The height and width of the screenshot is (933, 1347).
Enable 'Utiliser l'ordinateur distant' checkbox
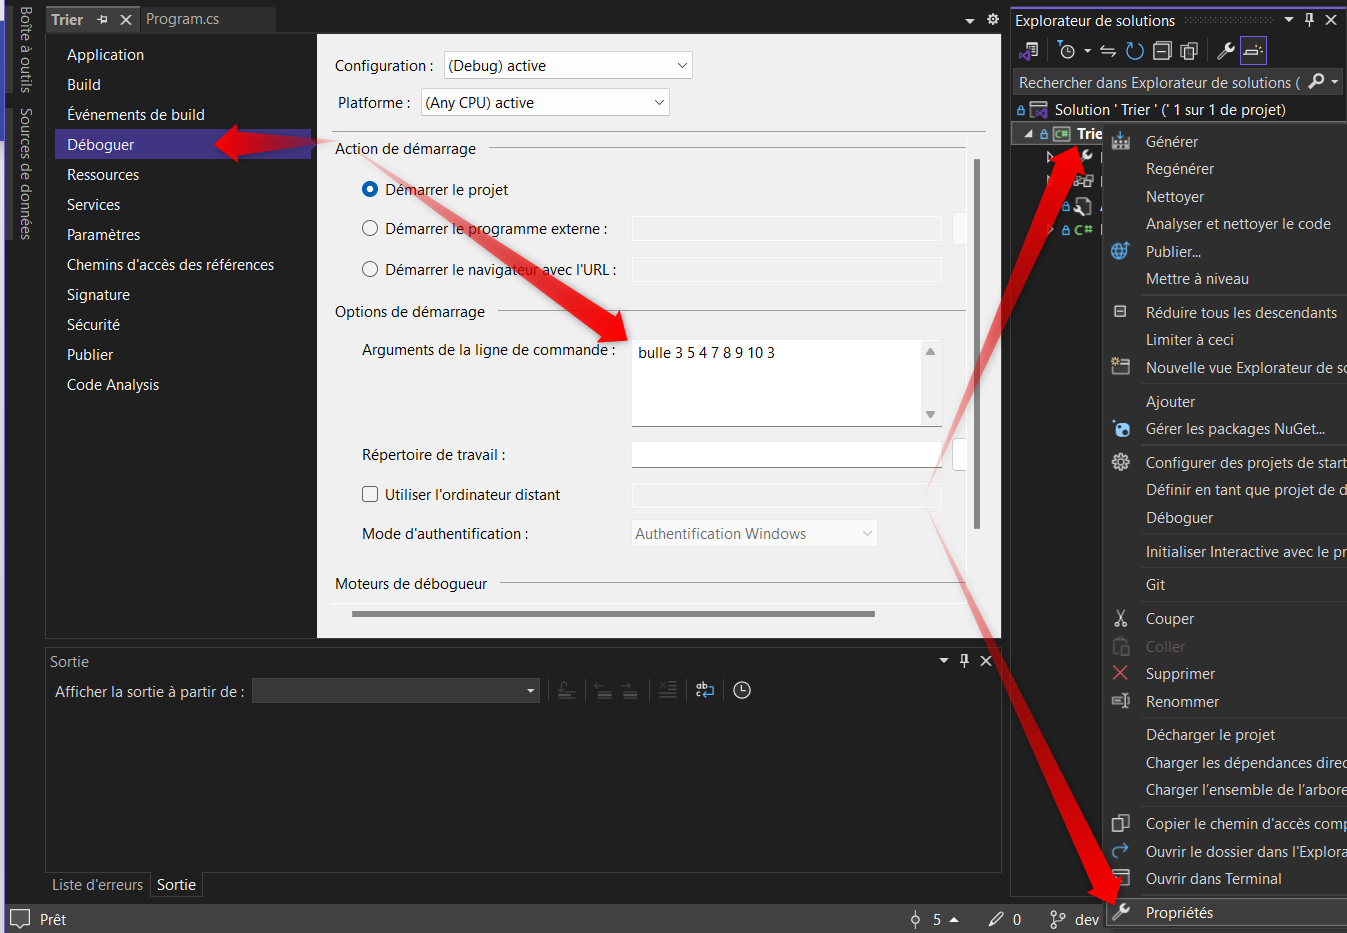tap(370, 494)
